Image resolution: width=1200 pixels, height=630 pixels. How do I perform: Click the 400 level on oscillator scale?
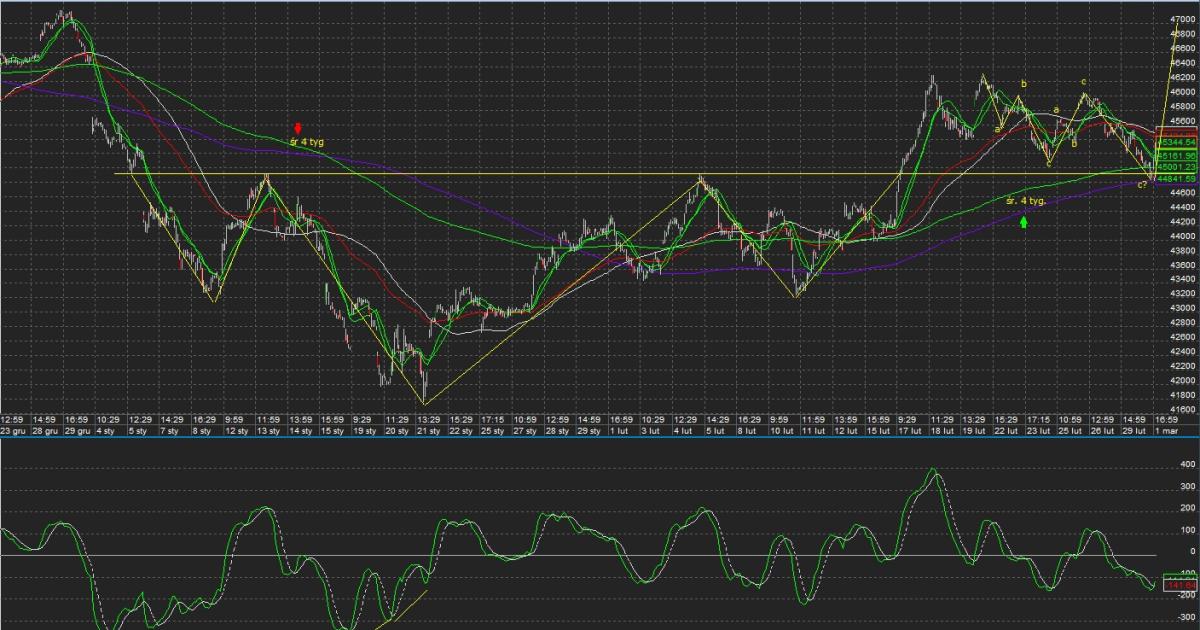[1187, 464]
